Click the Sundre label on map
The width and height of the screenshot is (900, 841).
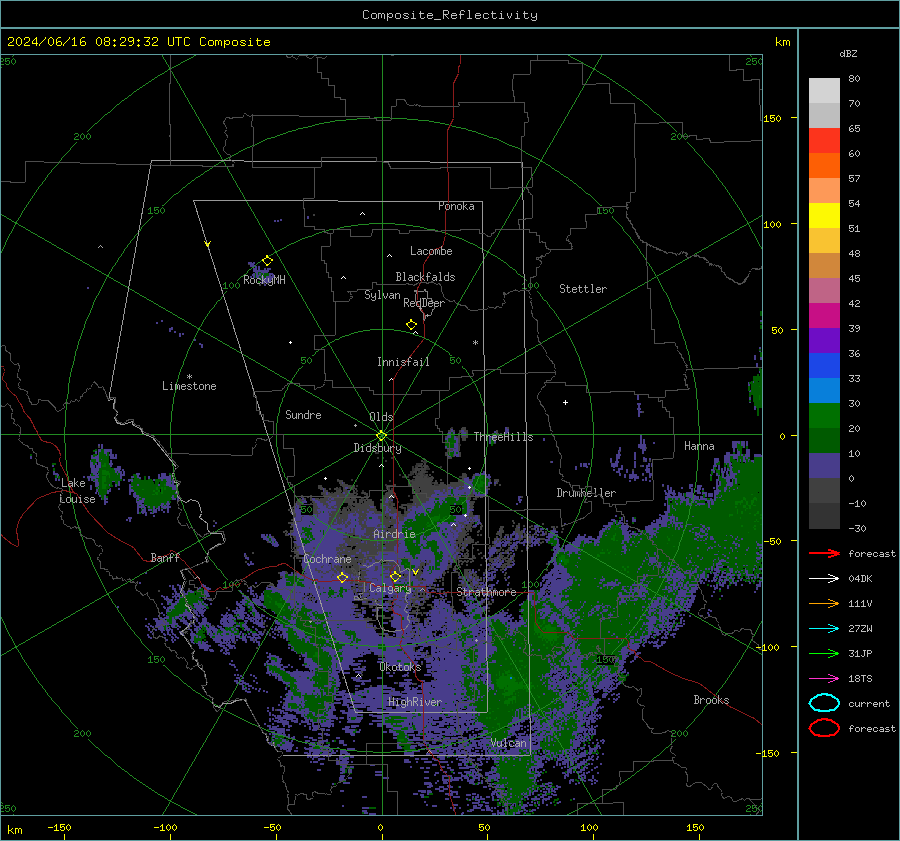(303, 414)
